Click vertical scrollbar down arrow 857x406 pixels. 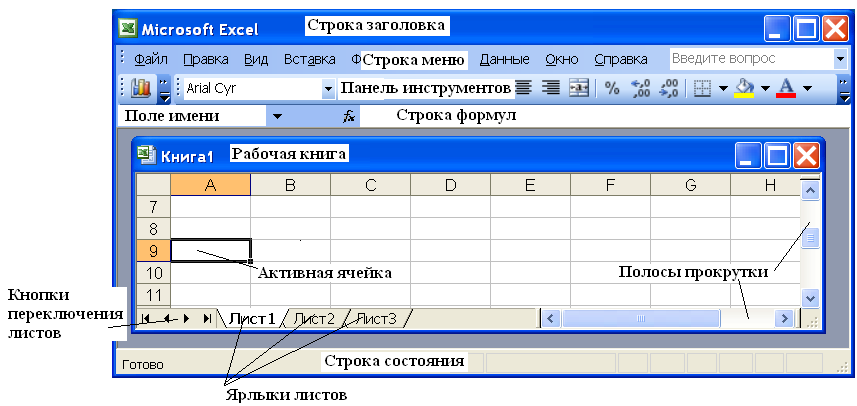coord(810,298)
